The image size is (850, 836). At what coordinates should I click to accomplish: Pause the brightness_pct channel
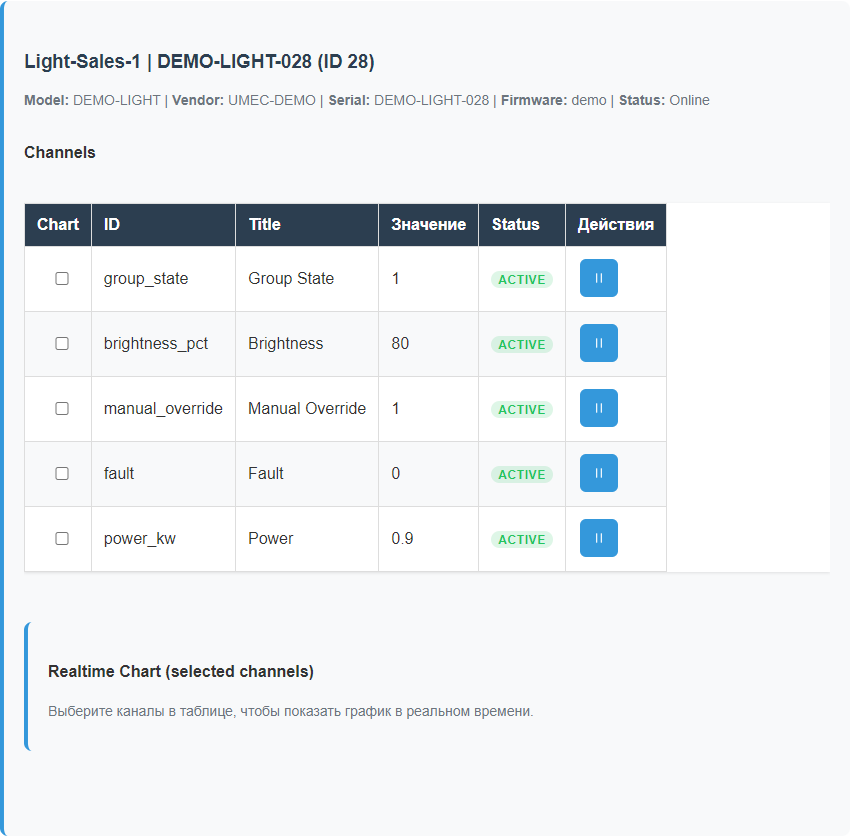point(598,343)
